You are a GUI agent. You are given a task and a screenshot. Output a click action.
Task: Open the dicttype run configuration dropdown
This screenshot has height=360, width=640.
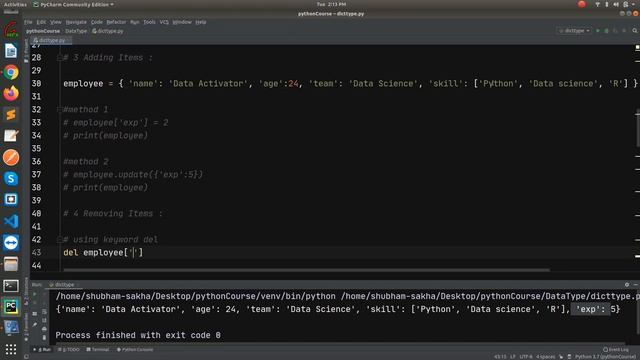point(574,31)
